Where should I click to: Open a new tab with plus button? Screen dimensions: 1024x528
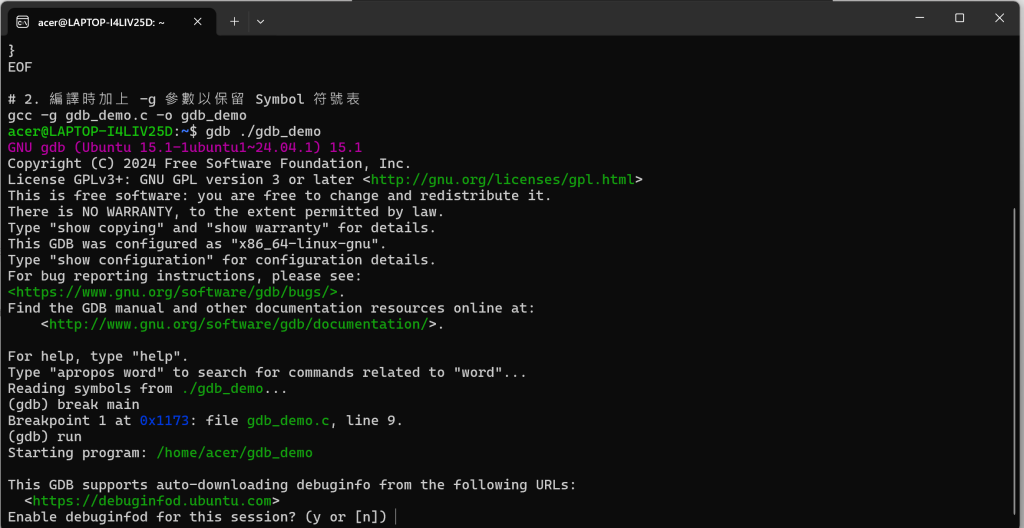click(234, 22)
